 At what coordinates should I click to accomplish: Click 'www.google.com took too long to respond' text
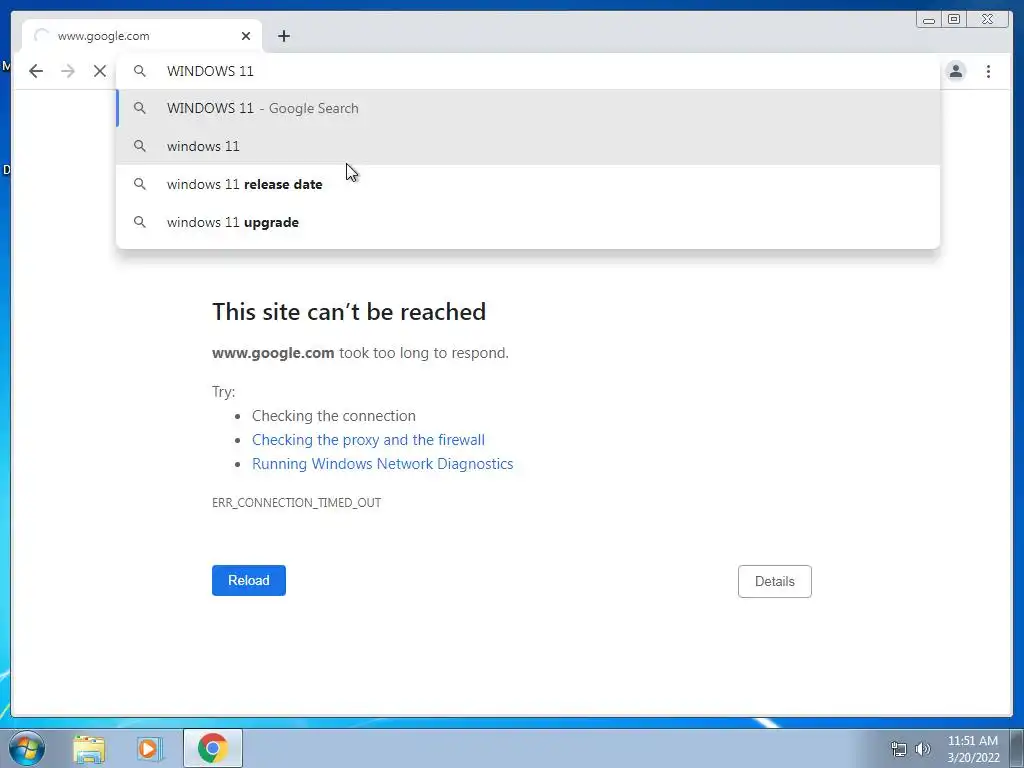pyautogui.click(x=360, y=353)
